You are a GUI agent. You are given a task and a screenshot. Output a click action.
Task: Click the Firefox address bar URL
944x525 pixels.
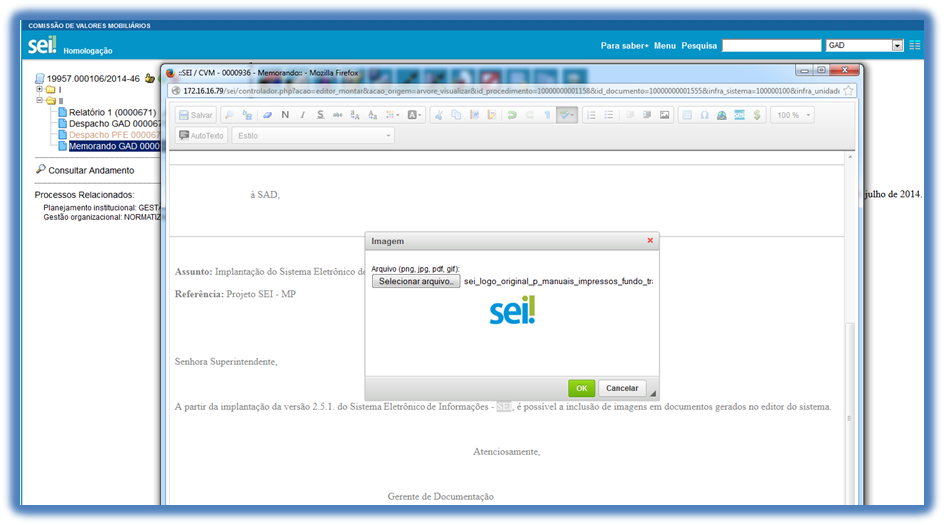(511, 91)
